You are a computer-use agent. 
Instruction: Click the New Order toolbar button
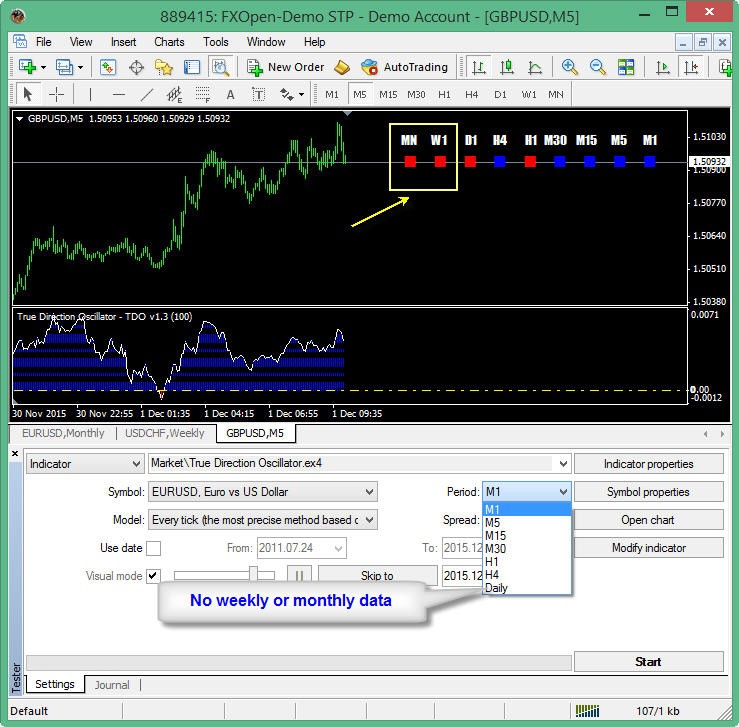tap(285, 67)
